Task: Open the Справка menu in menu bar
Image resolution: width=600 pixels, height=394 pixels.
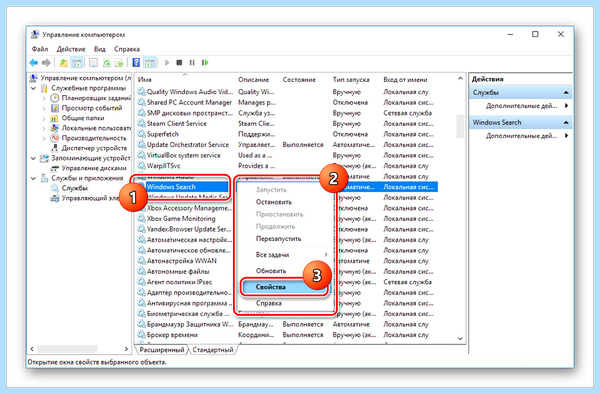Action: pos(127,49)
